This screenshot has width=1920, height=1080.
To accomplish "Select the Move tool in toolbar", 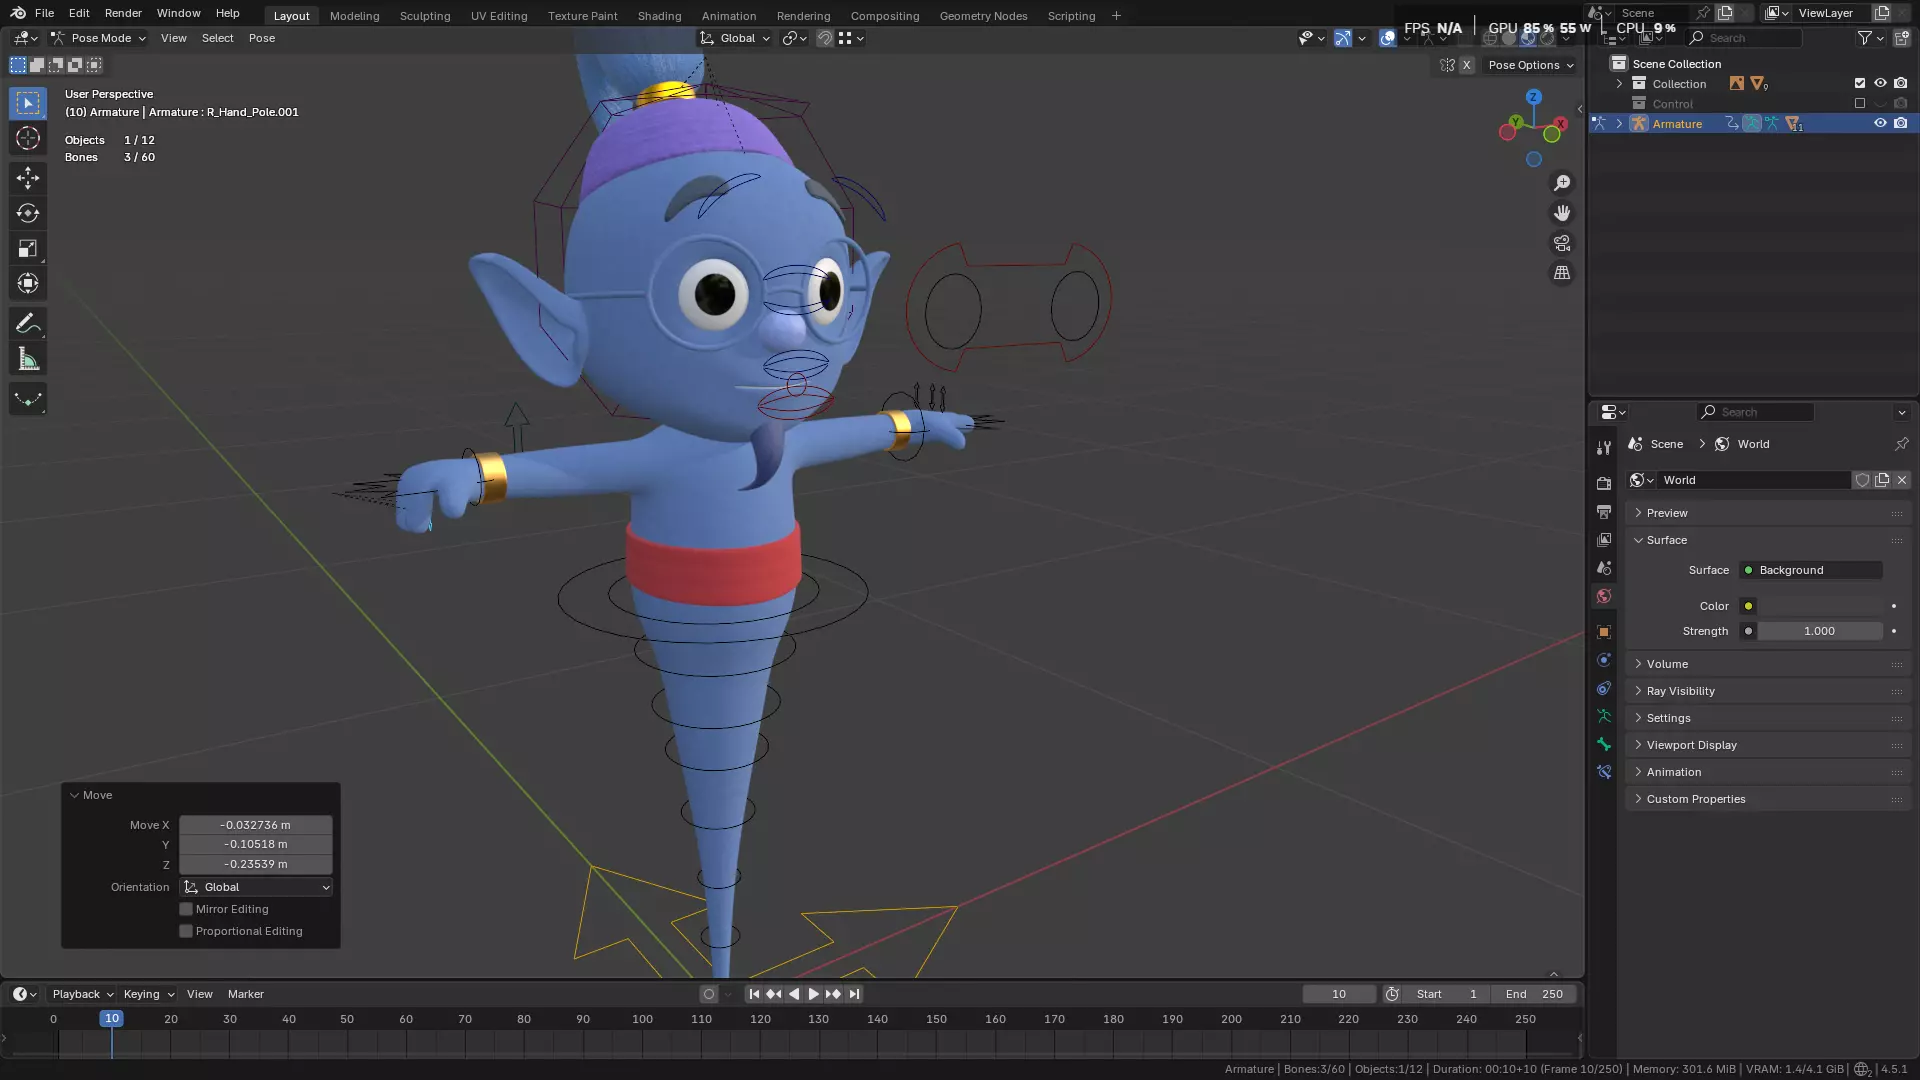I will pyautogui.click(x=28, y=178).
